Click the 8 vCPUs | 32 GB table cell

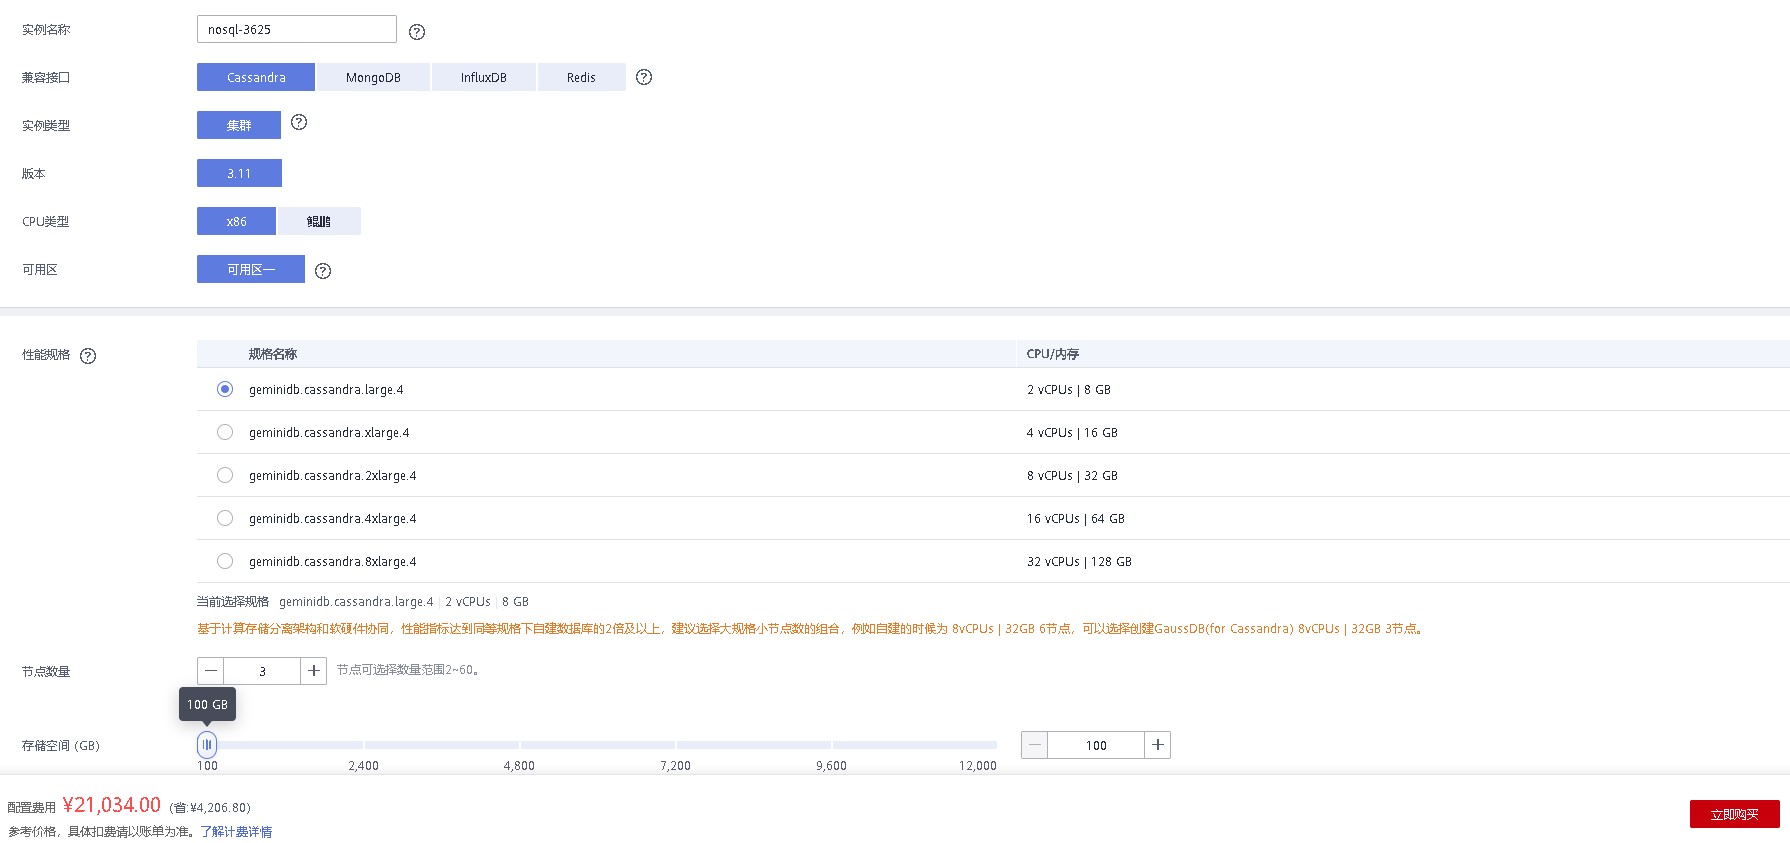click(x=1072, y=476)
